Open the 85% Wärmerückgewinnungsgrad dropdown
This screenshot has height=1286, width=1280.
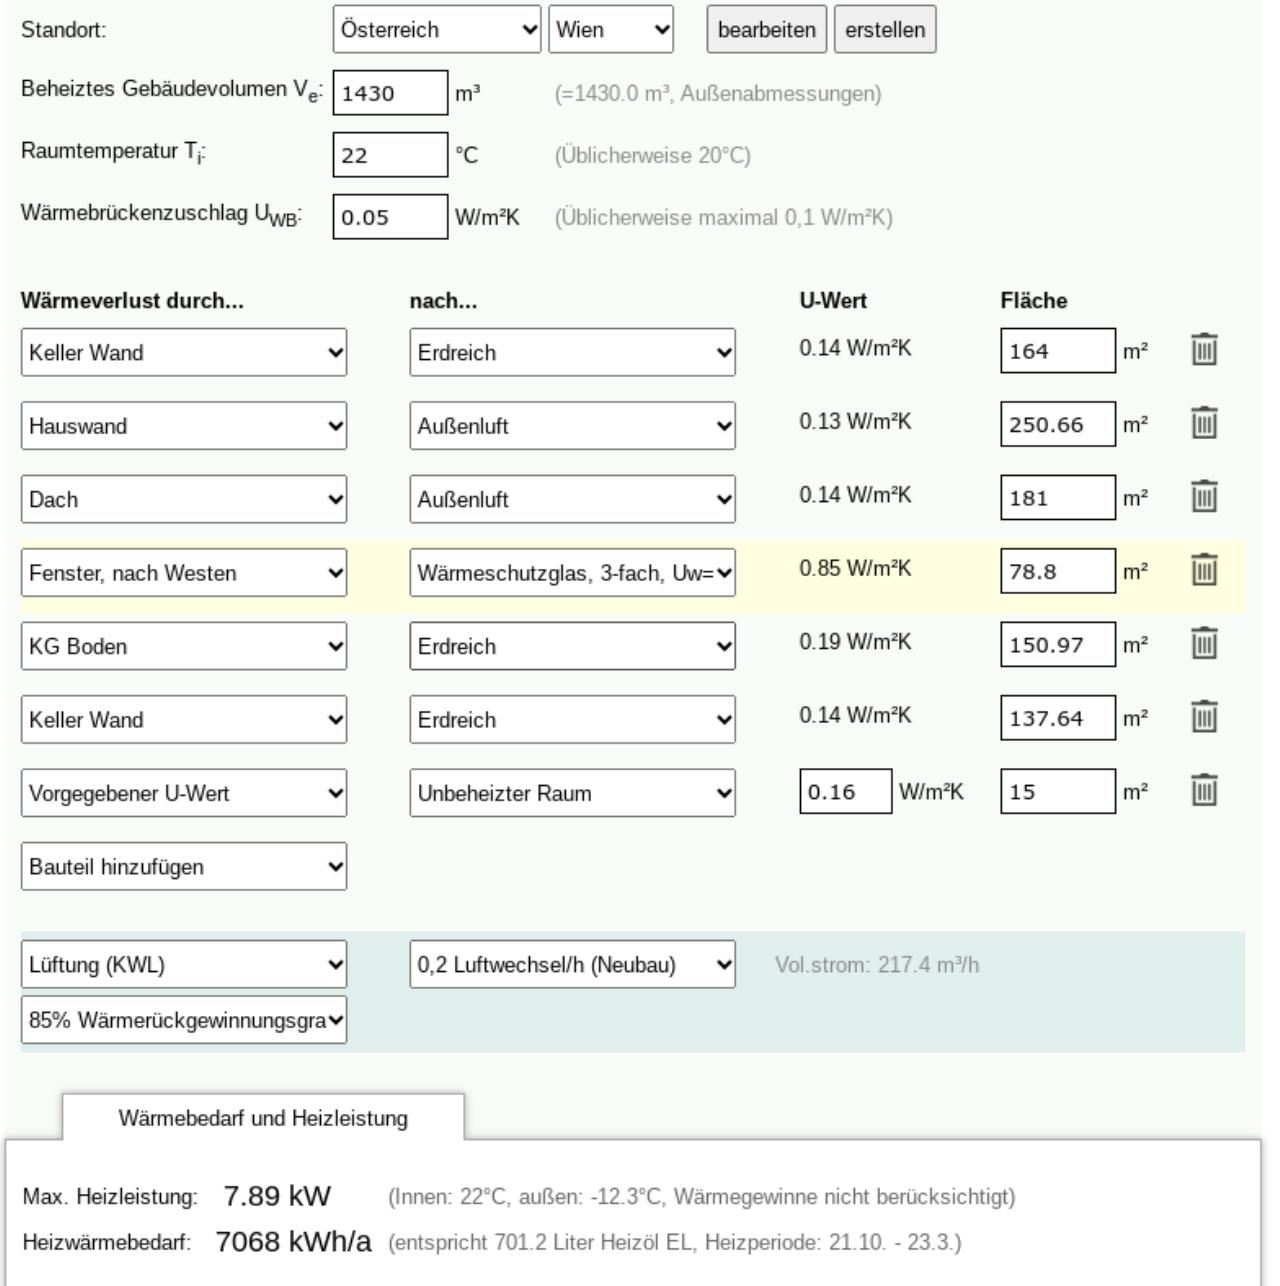pyautogui.click(x=184, y=1020)
